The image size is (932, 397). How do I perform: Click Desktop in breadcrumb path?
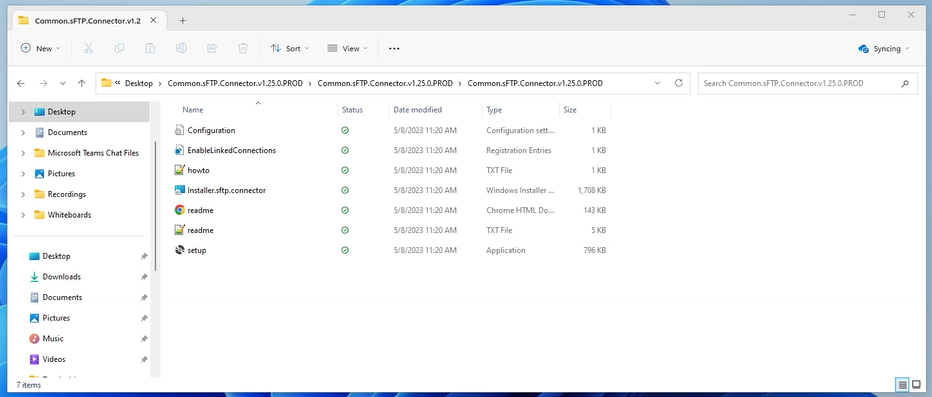(x=138, y=83)
